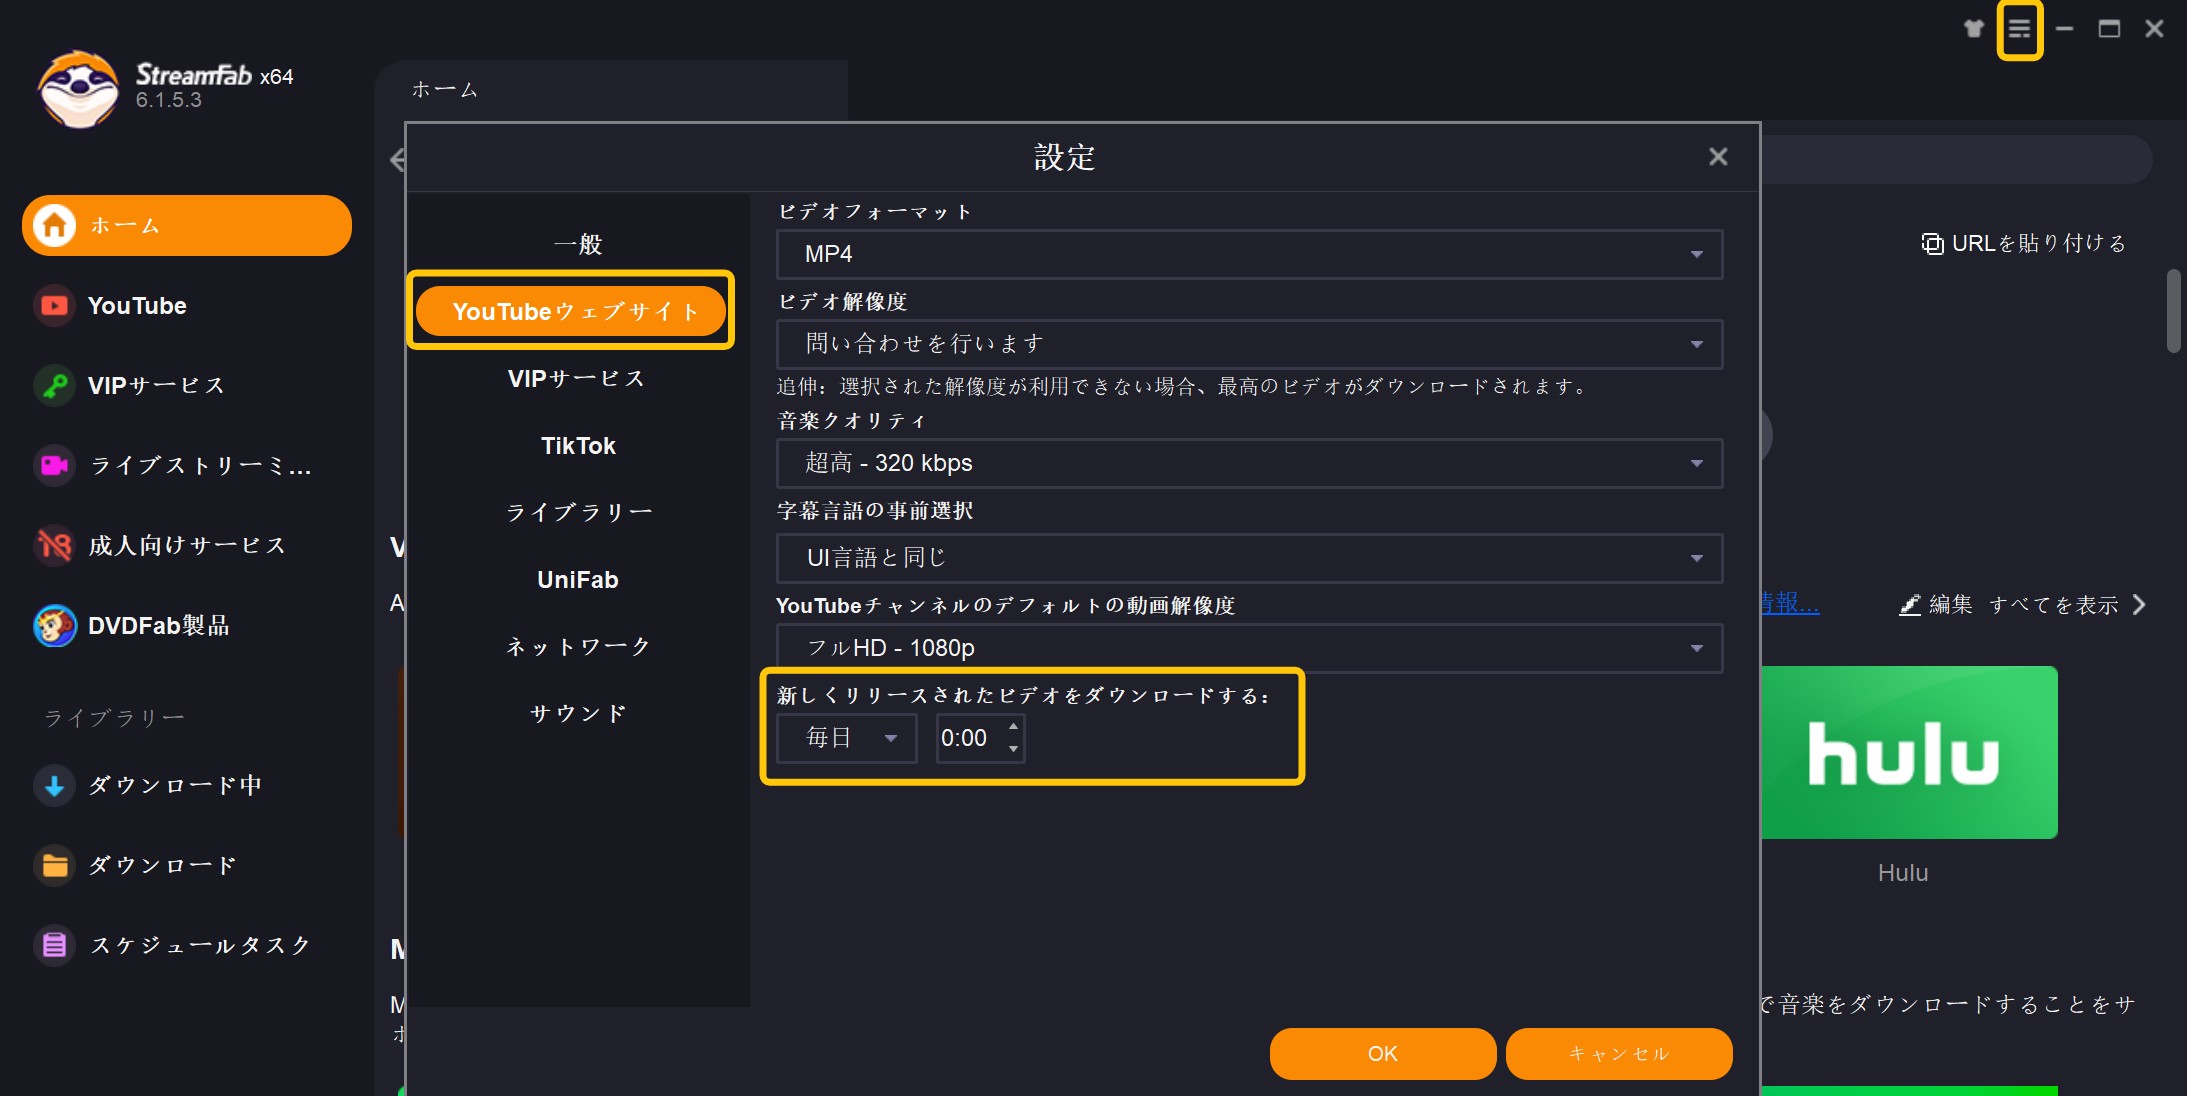Click the downloads folder icon
Image resolution: width=2187 pixels, height=1096 pixels.
point(55,865)
